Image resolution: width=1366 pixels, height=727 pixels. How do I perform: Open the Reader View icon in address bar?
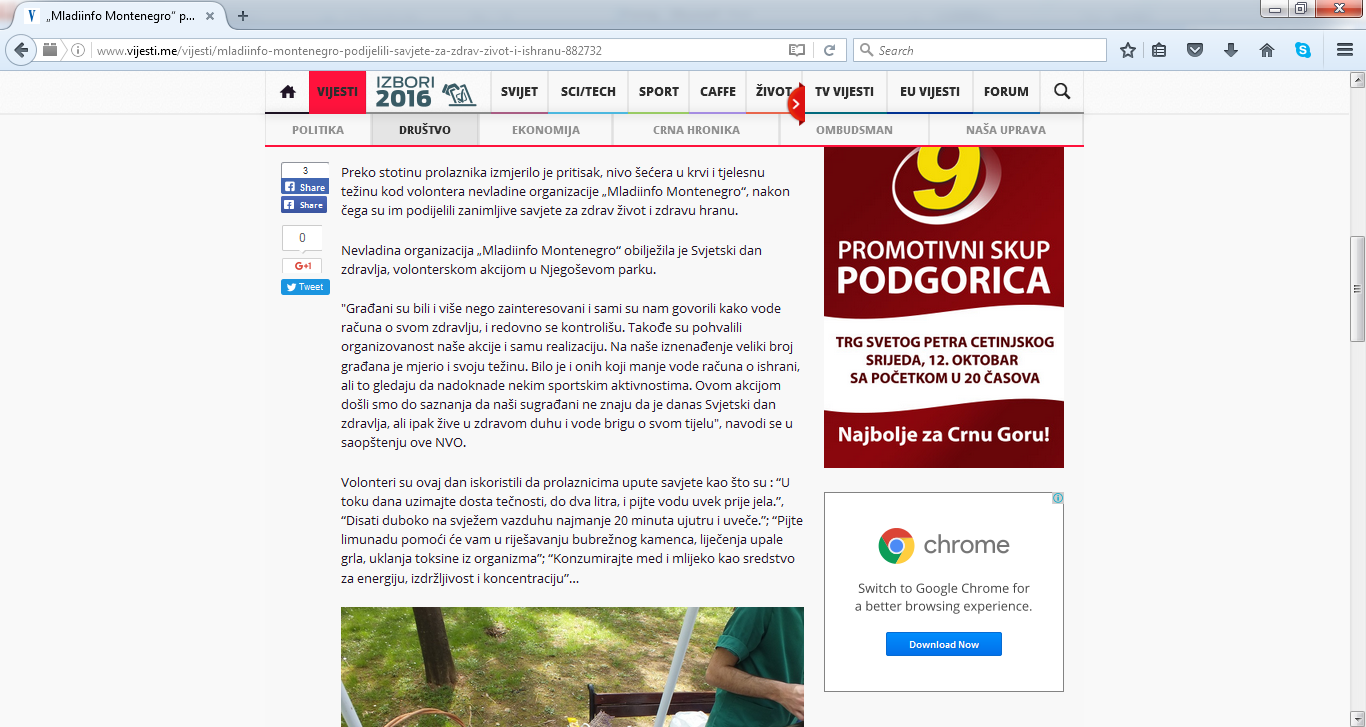click(796, 50)
